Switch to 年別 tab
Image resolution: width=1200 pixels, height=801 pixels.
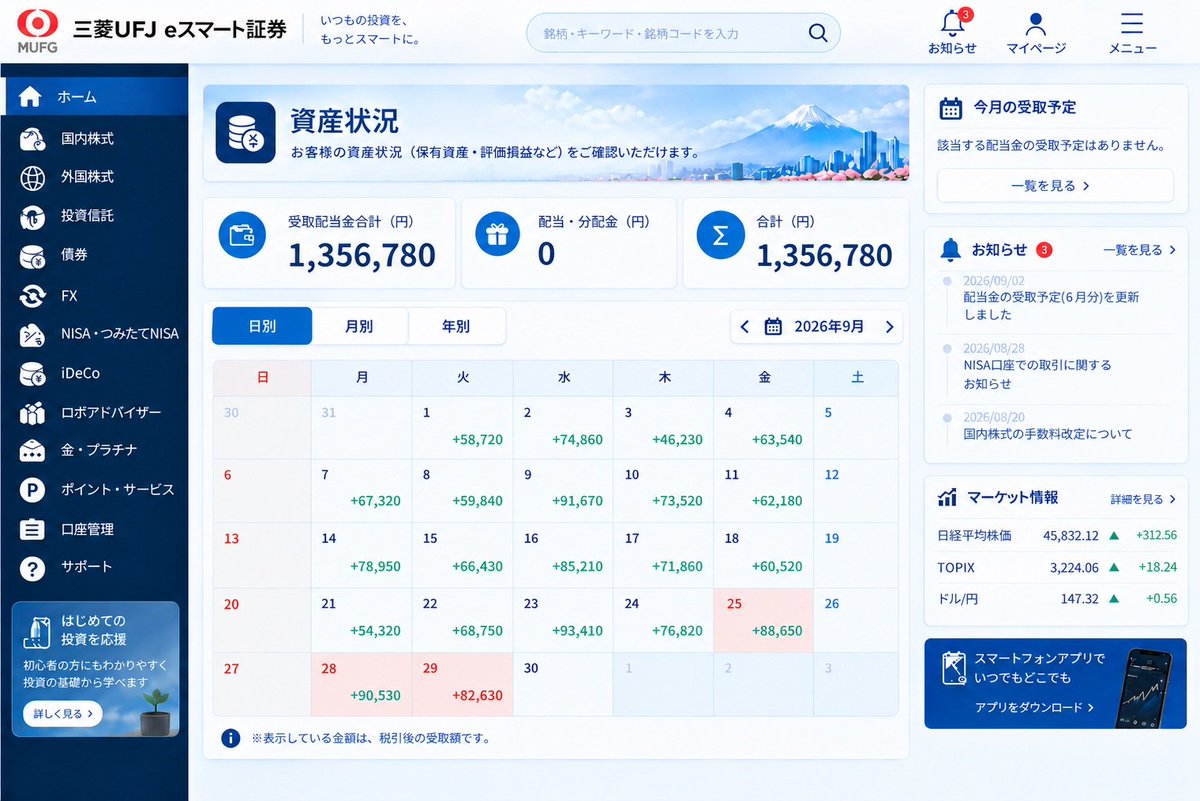coord(456,326)
